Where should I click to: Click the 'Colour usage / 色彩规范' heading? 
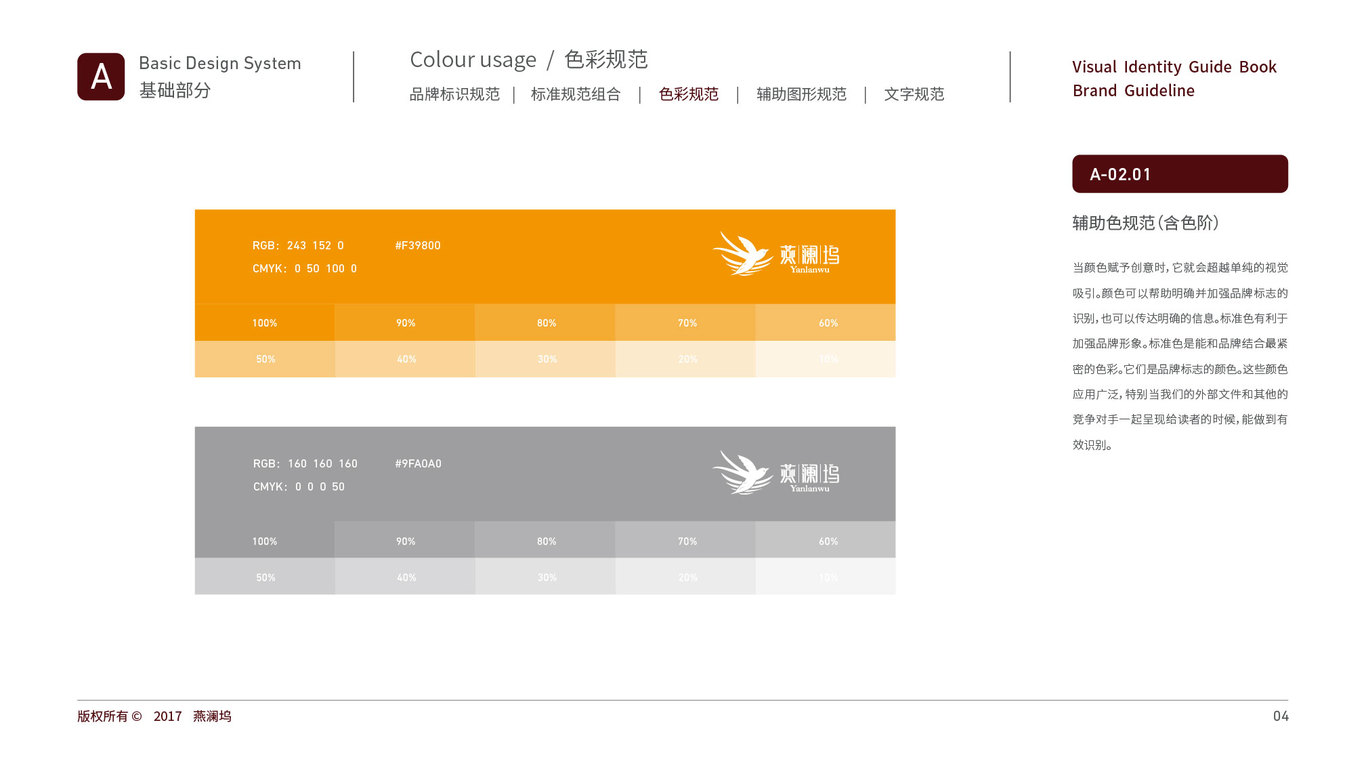pyautogui.click(x=529, y=60)
